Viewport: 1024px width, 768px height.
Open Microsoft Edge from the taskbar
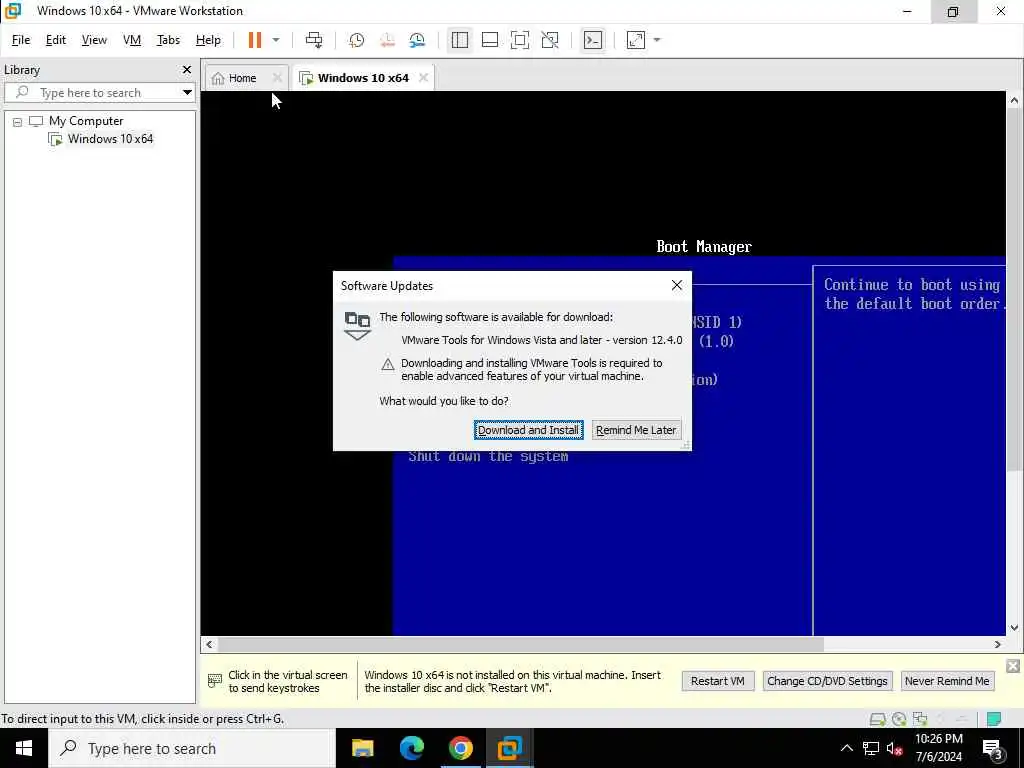tap(411, 748)
